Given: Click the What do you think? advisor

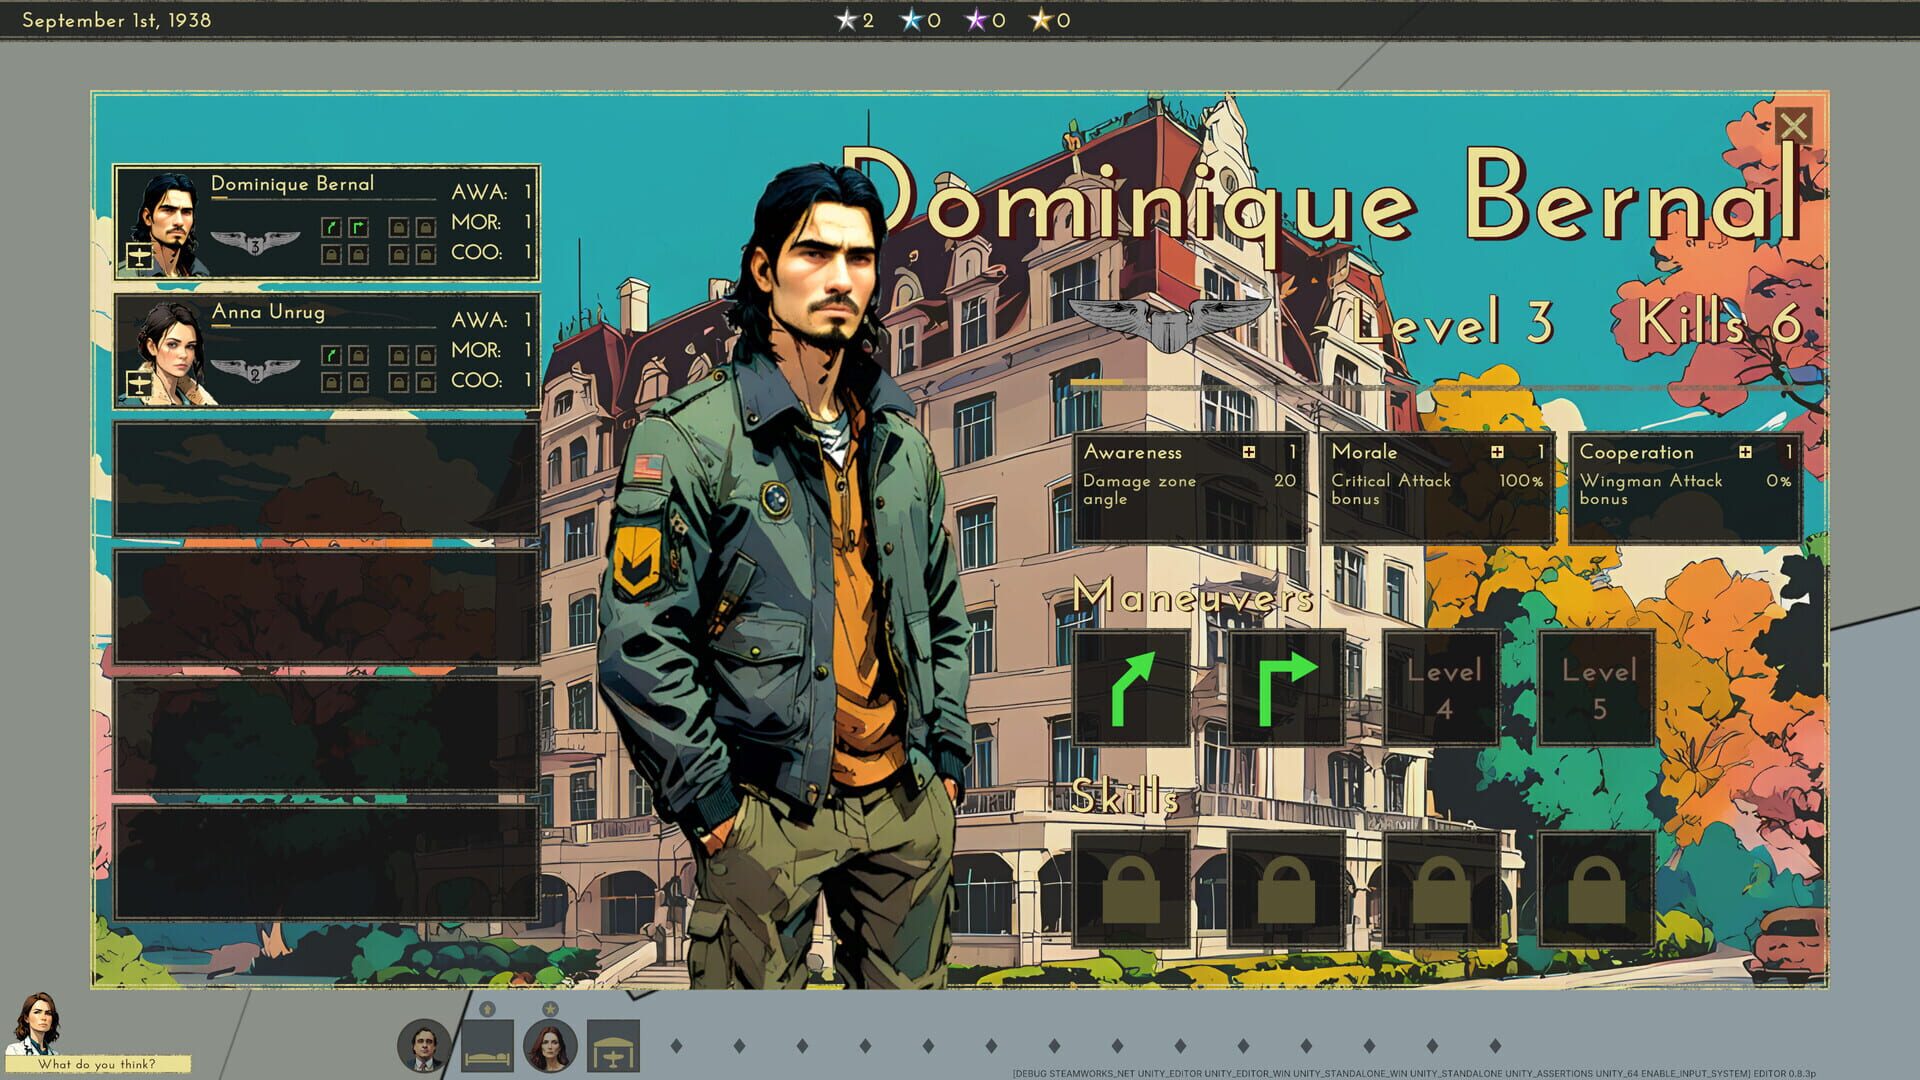Looking at the screenshot, I should pyautogui.click(x=96, y=1064).
